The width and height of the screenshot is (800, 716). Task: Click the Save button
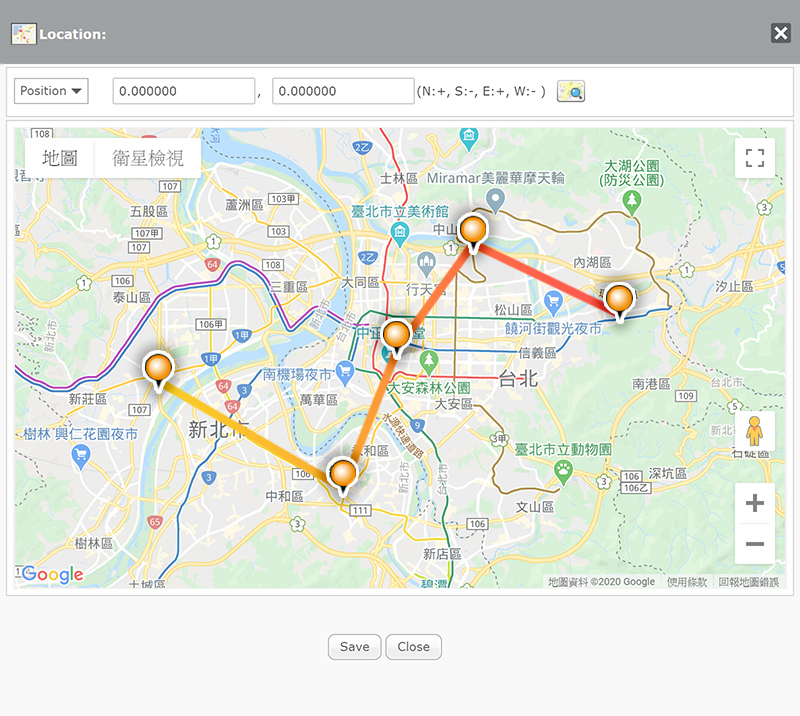click(x=355, y=647)
